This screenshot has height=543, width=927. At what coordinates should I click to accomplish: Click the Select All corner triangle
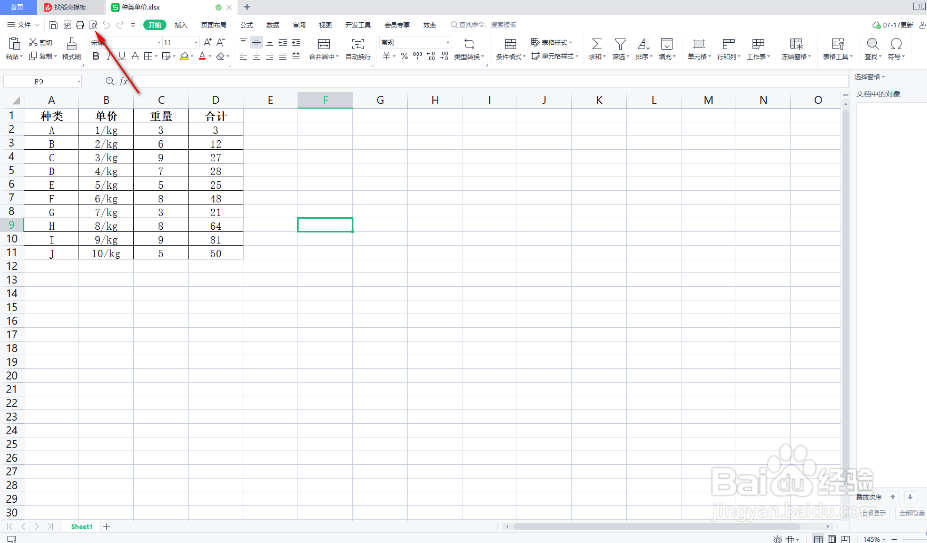15,100
